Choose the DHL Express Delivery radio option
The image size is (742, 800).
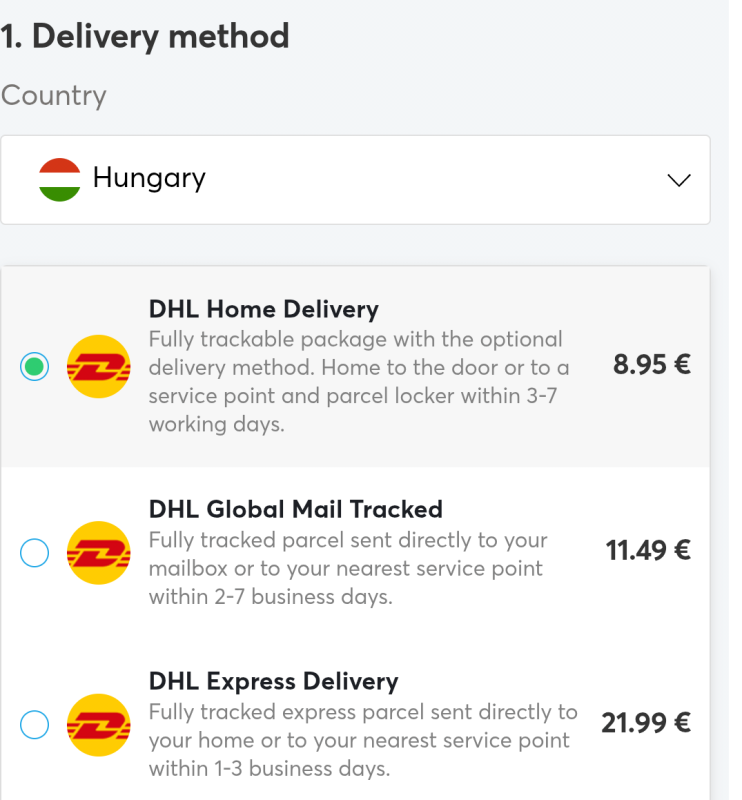click(35, 724)
